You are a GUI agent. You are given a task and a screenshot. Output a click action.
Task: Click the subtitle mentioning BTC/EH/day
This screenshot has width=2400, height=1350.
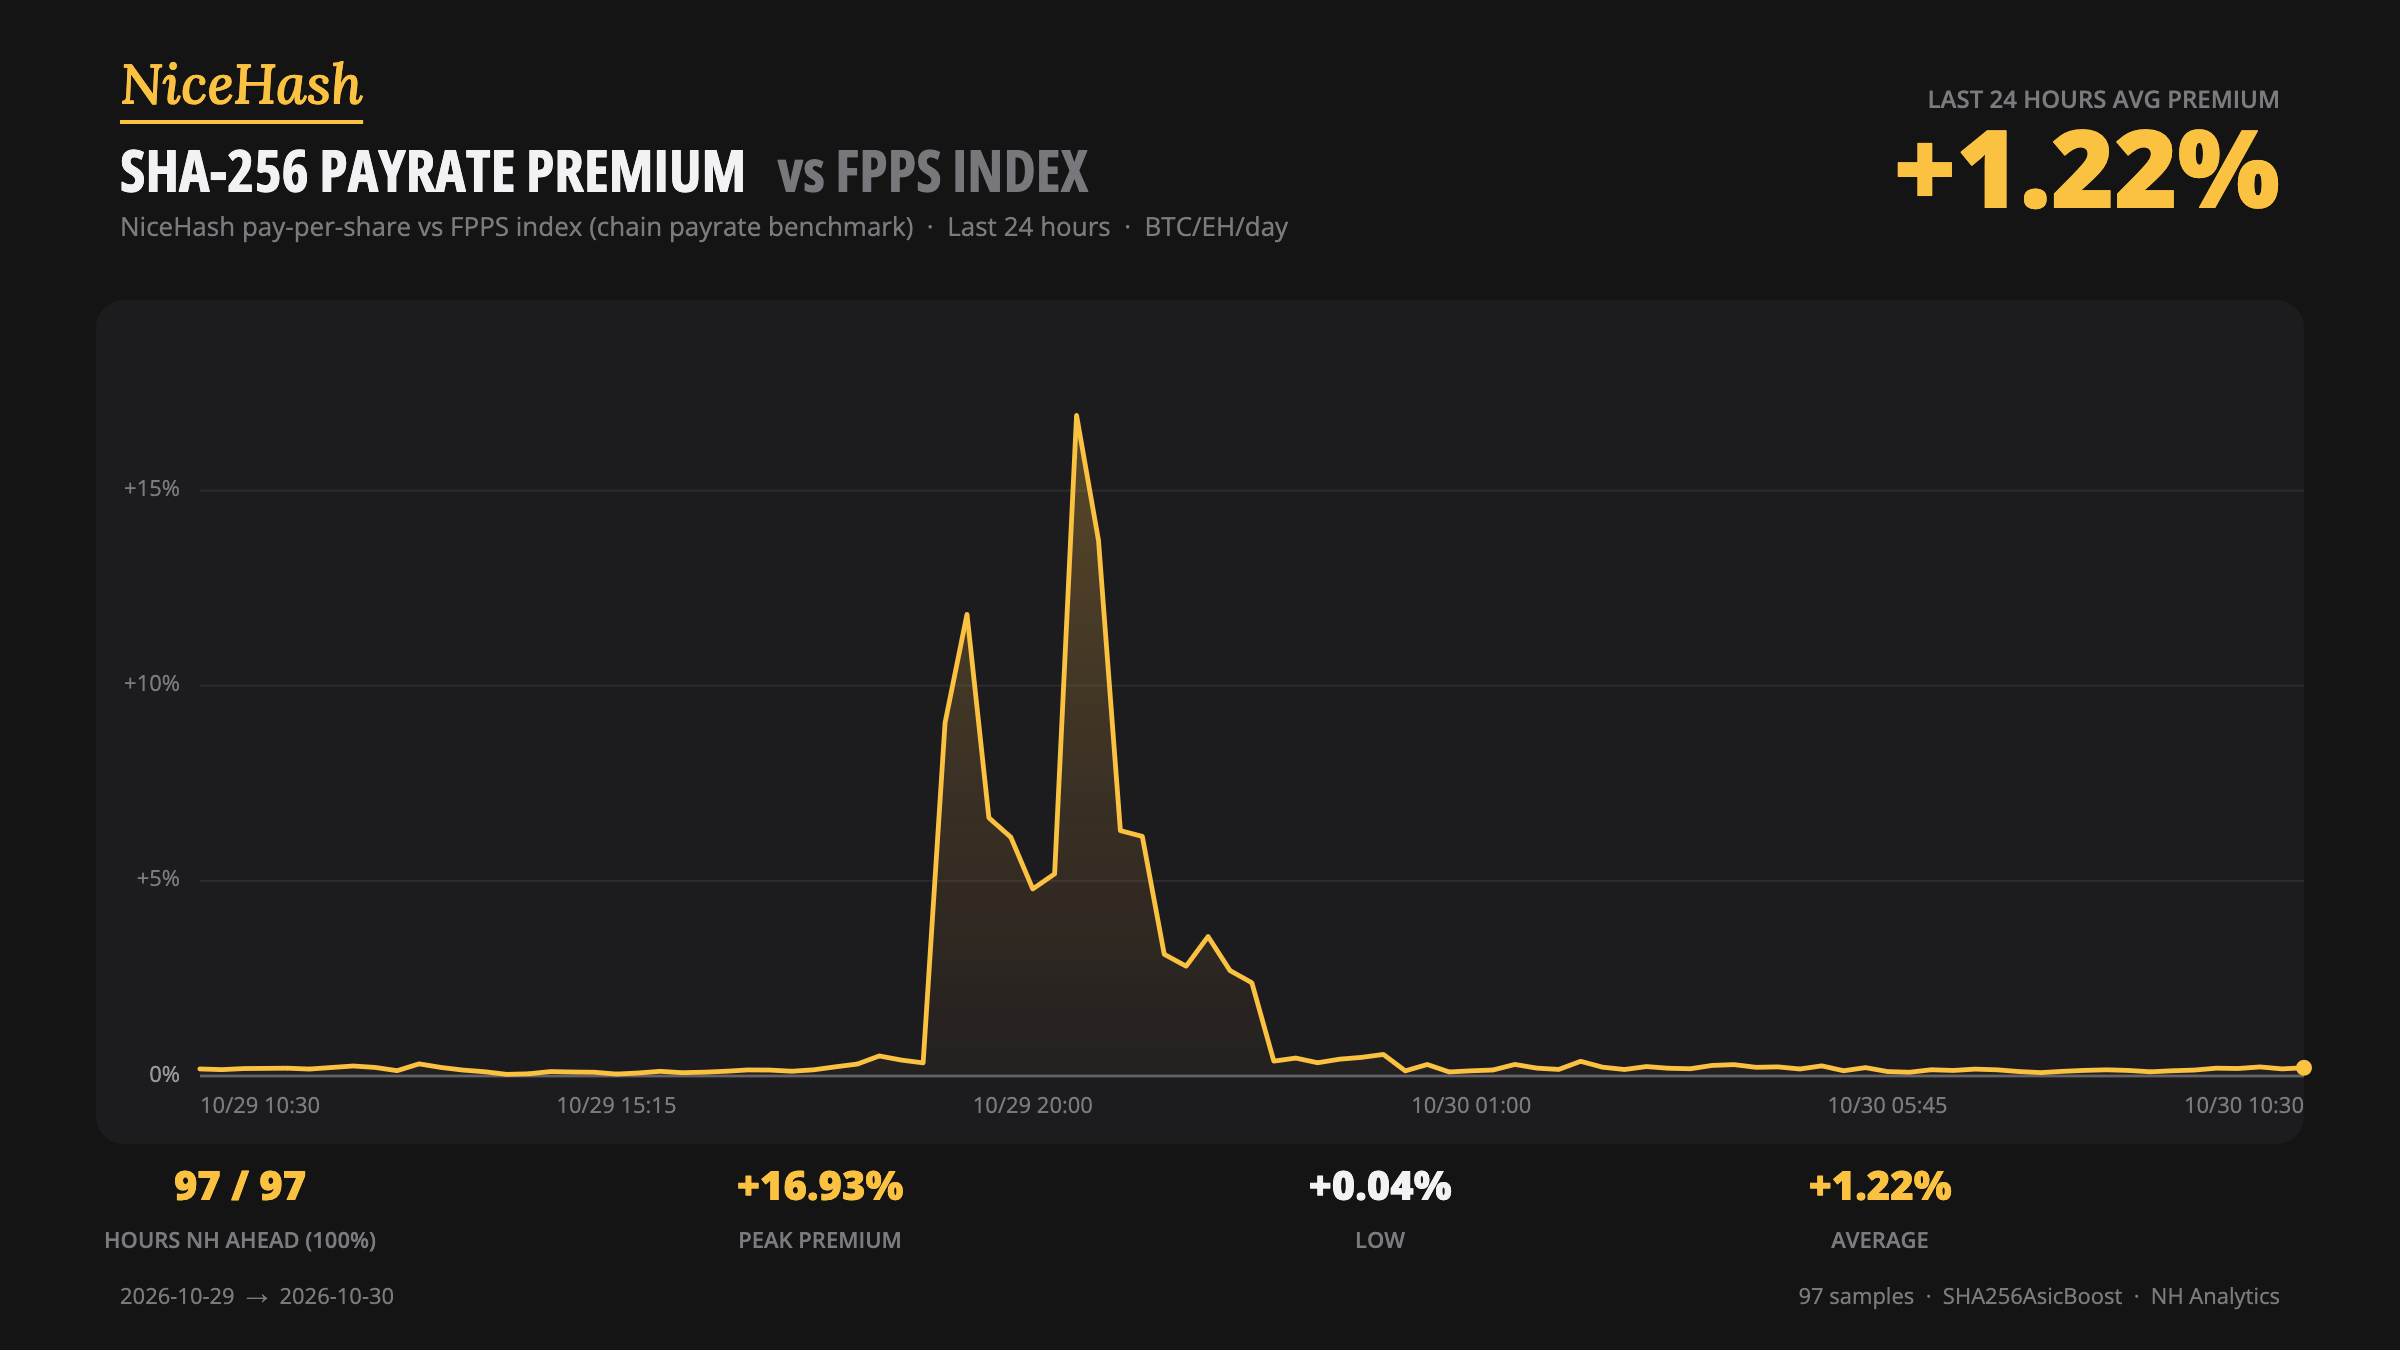point(704,228)
